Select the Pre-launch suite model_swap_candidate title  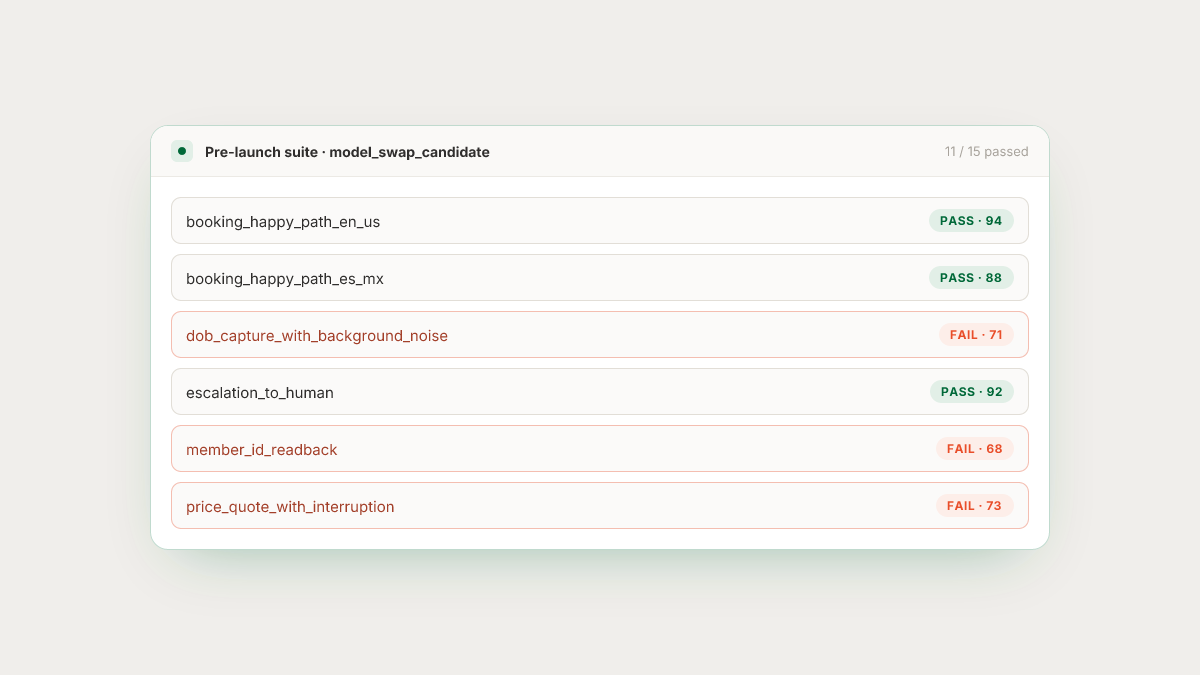(347, 152)
